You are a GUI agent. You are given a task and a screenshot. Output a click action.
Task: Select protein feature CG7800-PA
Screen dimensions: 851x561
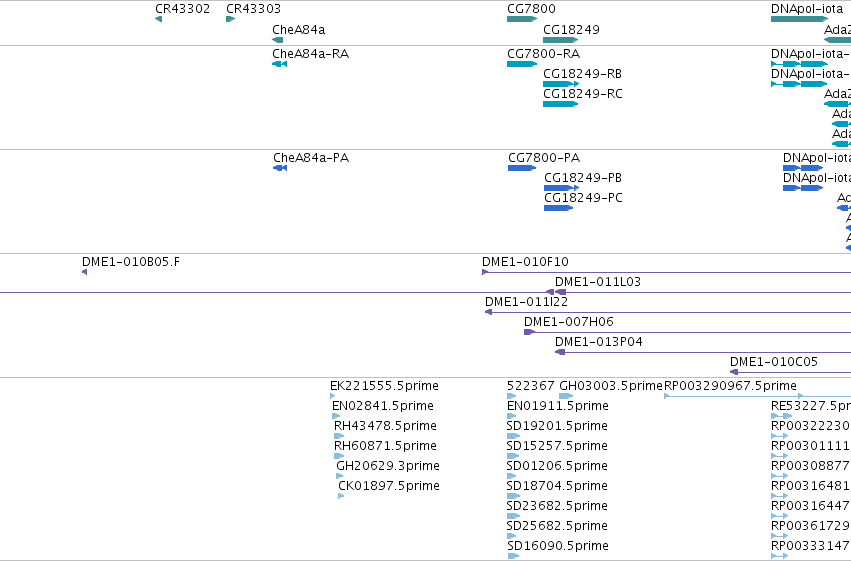[544, 158]
